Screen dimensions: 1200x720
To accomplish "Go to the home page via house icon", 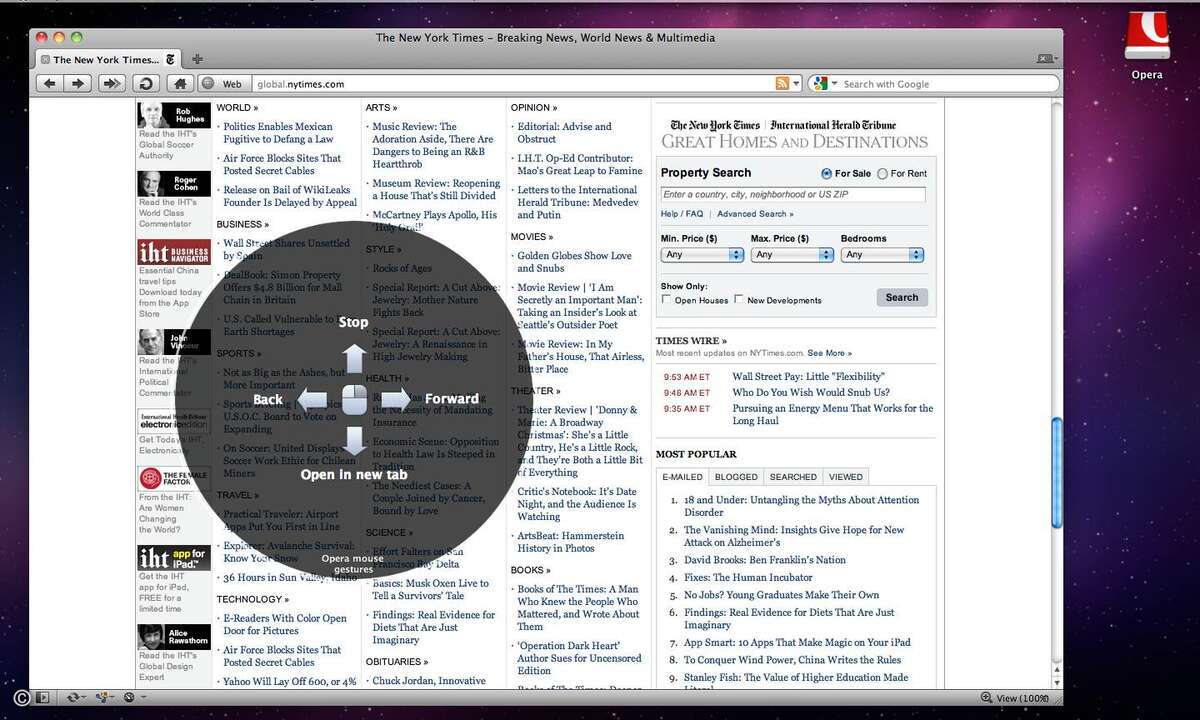I will [180, 84].
